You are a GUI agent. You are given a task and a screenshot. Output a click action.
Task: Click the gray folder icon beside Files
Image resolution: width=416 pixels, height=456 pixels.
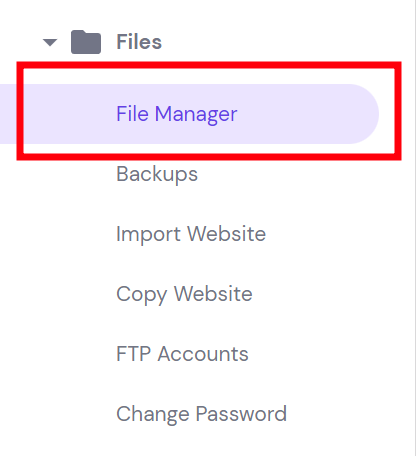(x=86, y=42)
